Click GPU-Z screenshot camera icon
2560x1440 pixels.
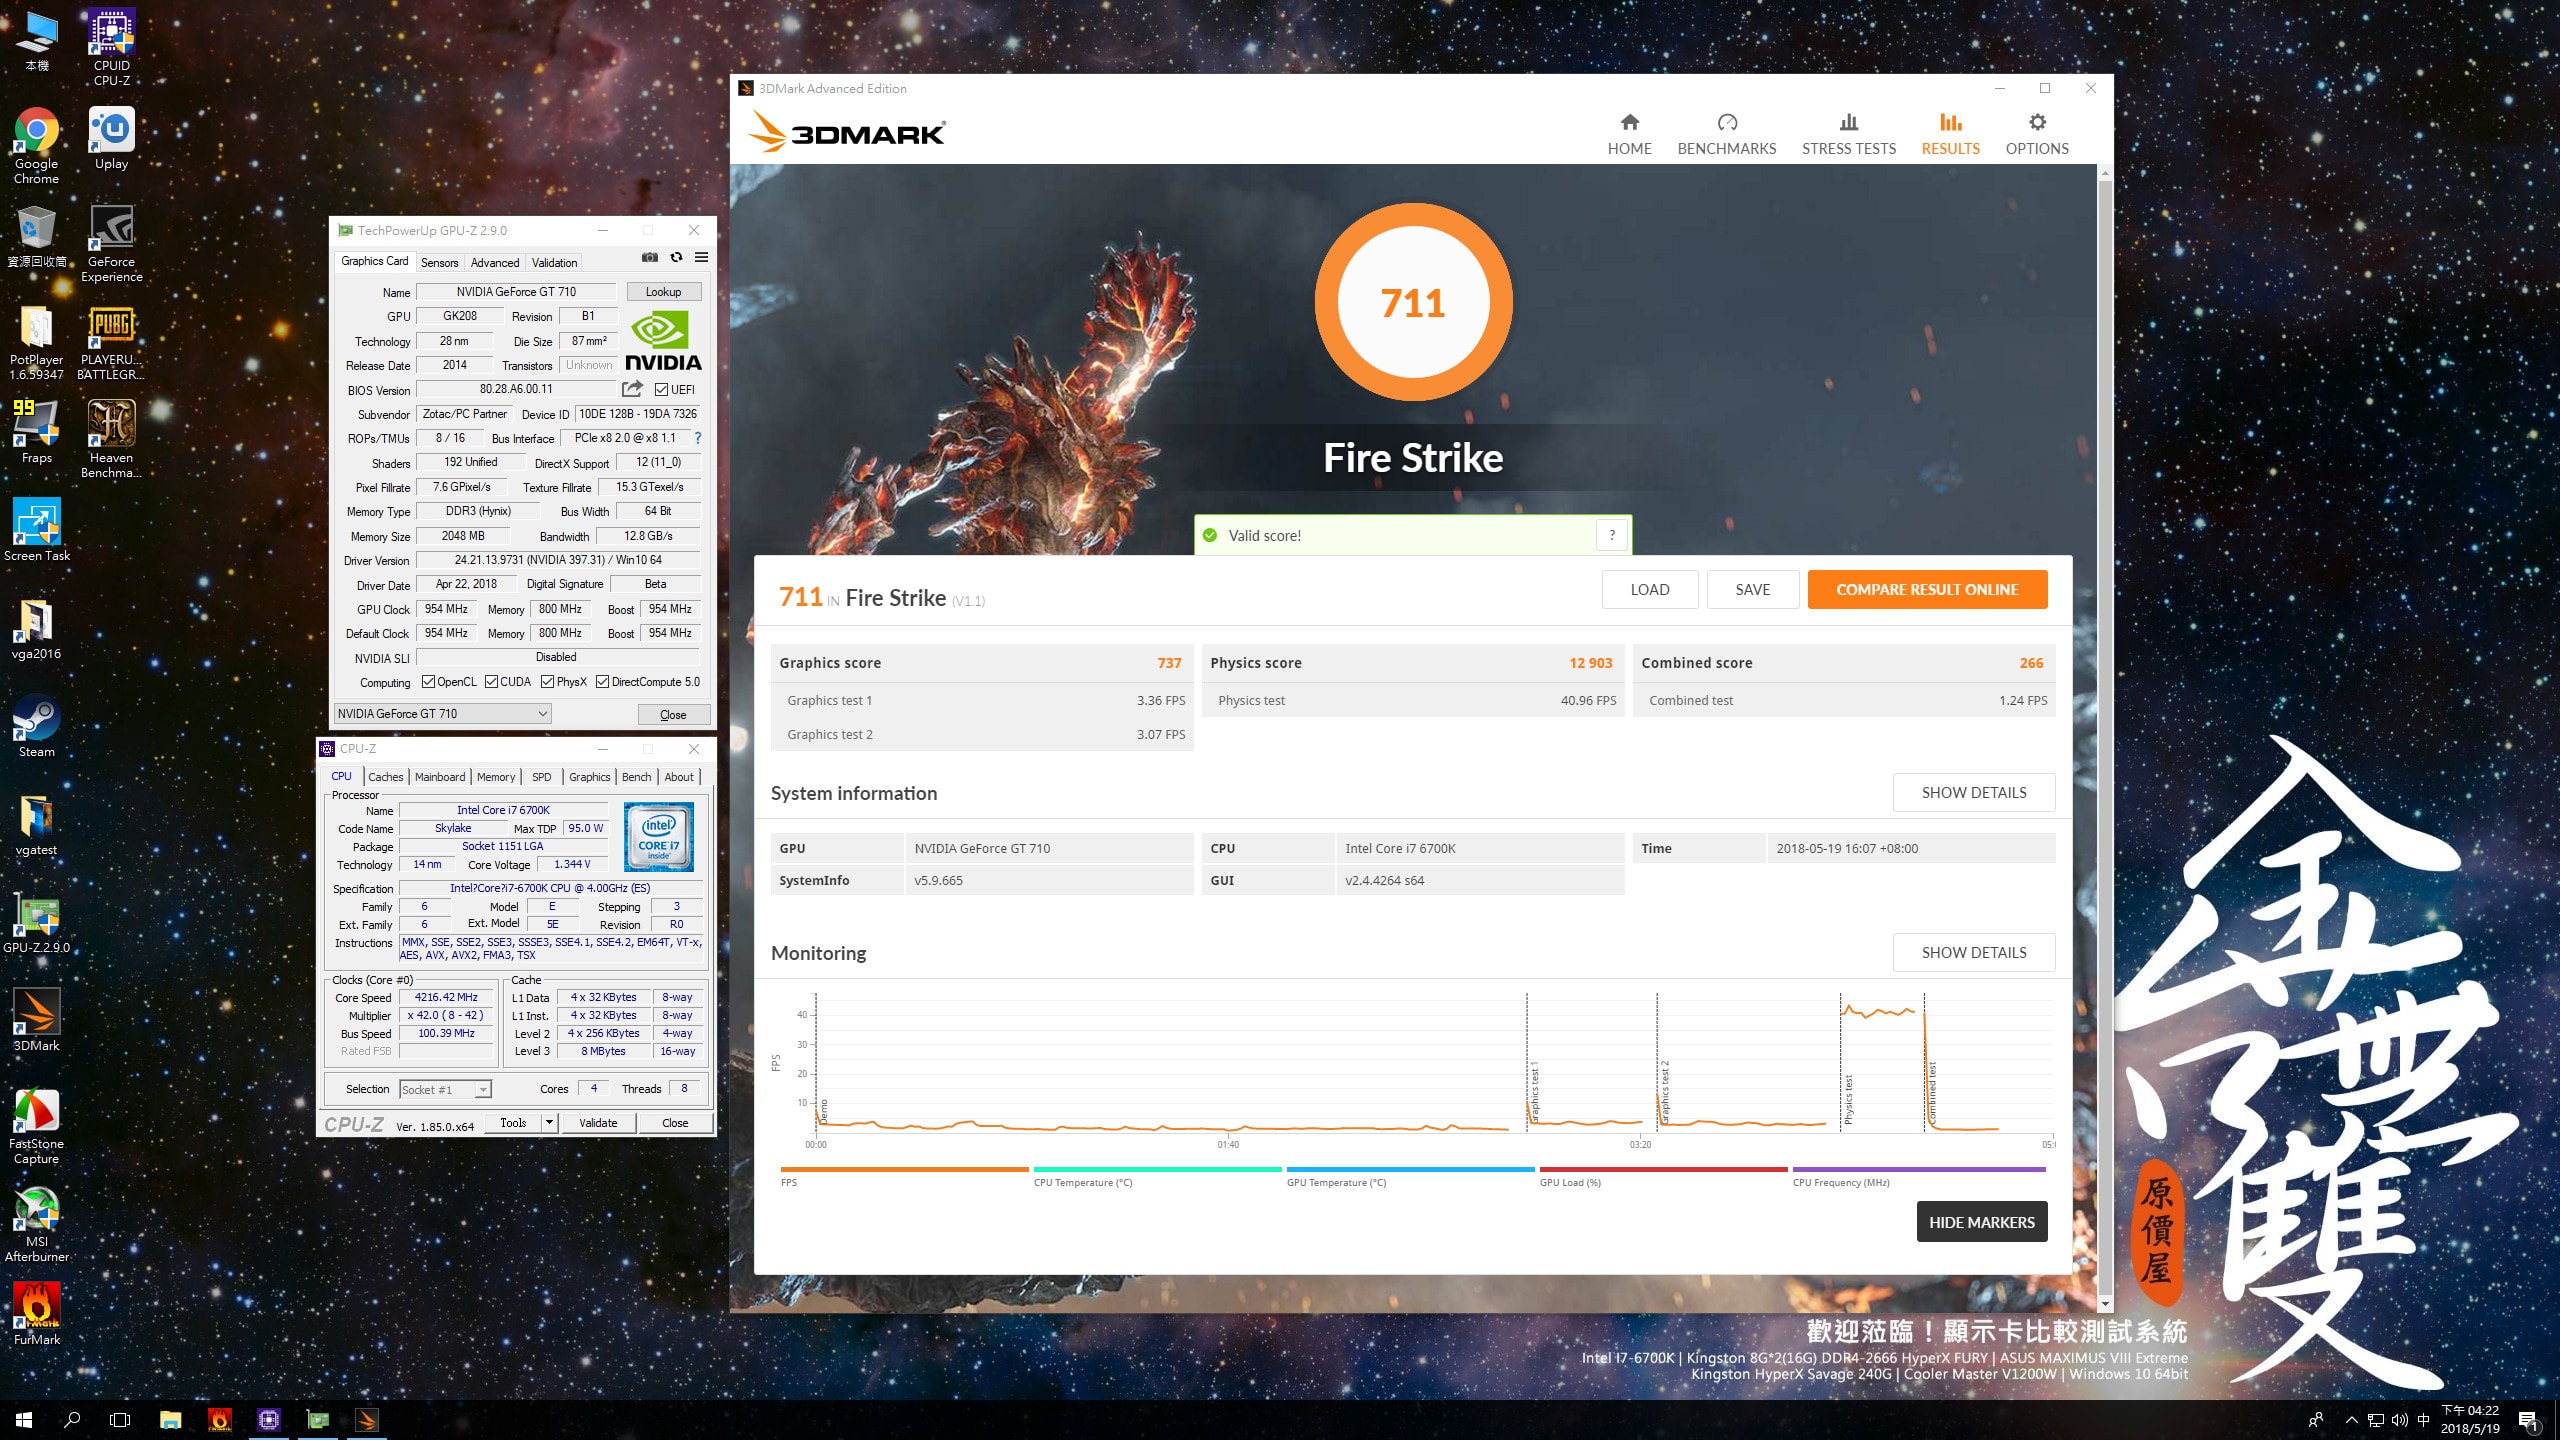tap(650, 258)
